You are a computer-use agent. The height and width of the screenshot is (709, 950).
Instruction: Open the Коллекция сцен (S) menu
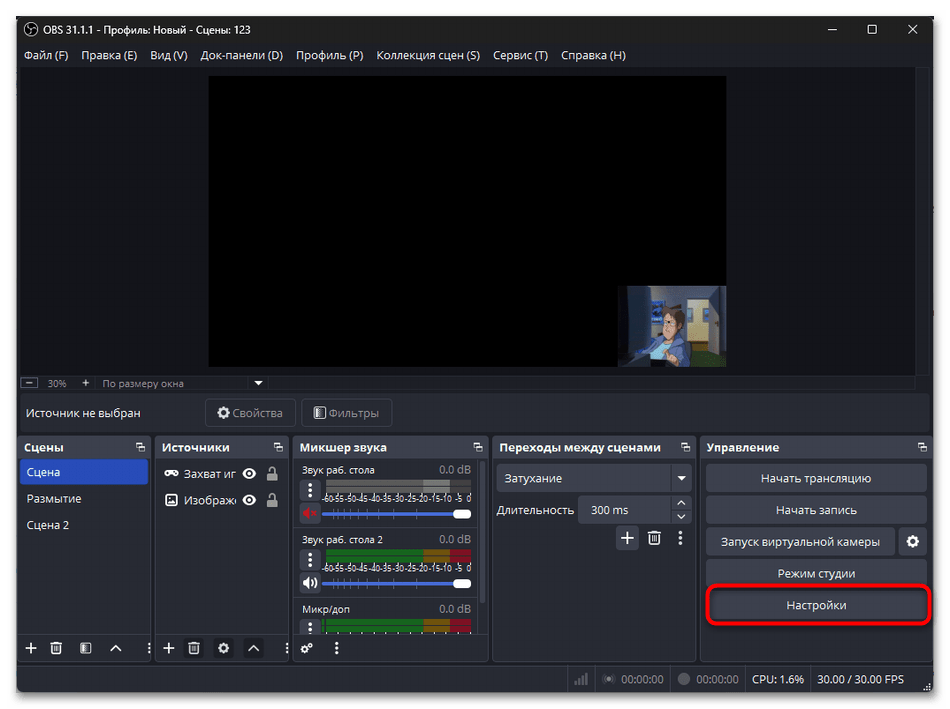coord(427,55)
